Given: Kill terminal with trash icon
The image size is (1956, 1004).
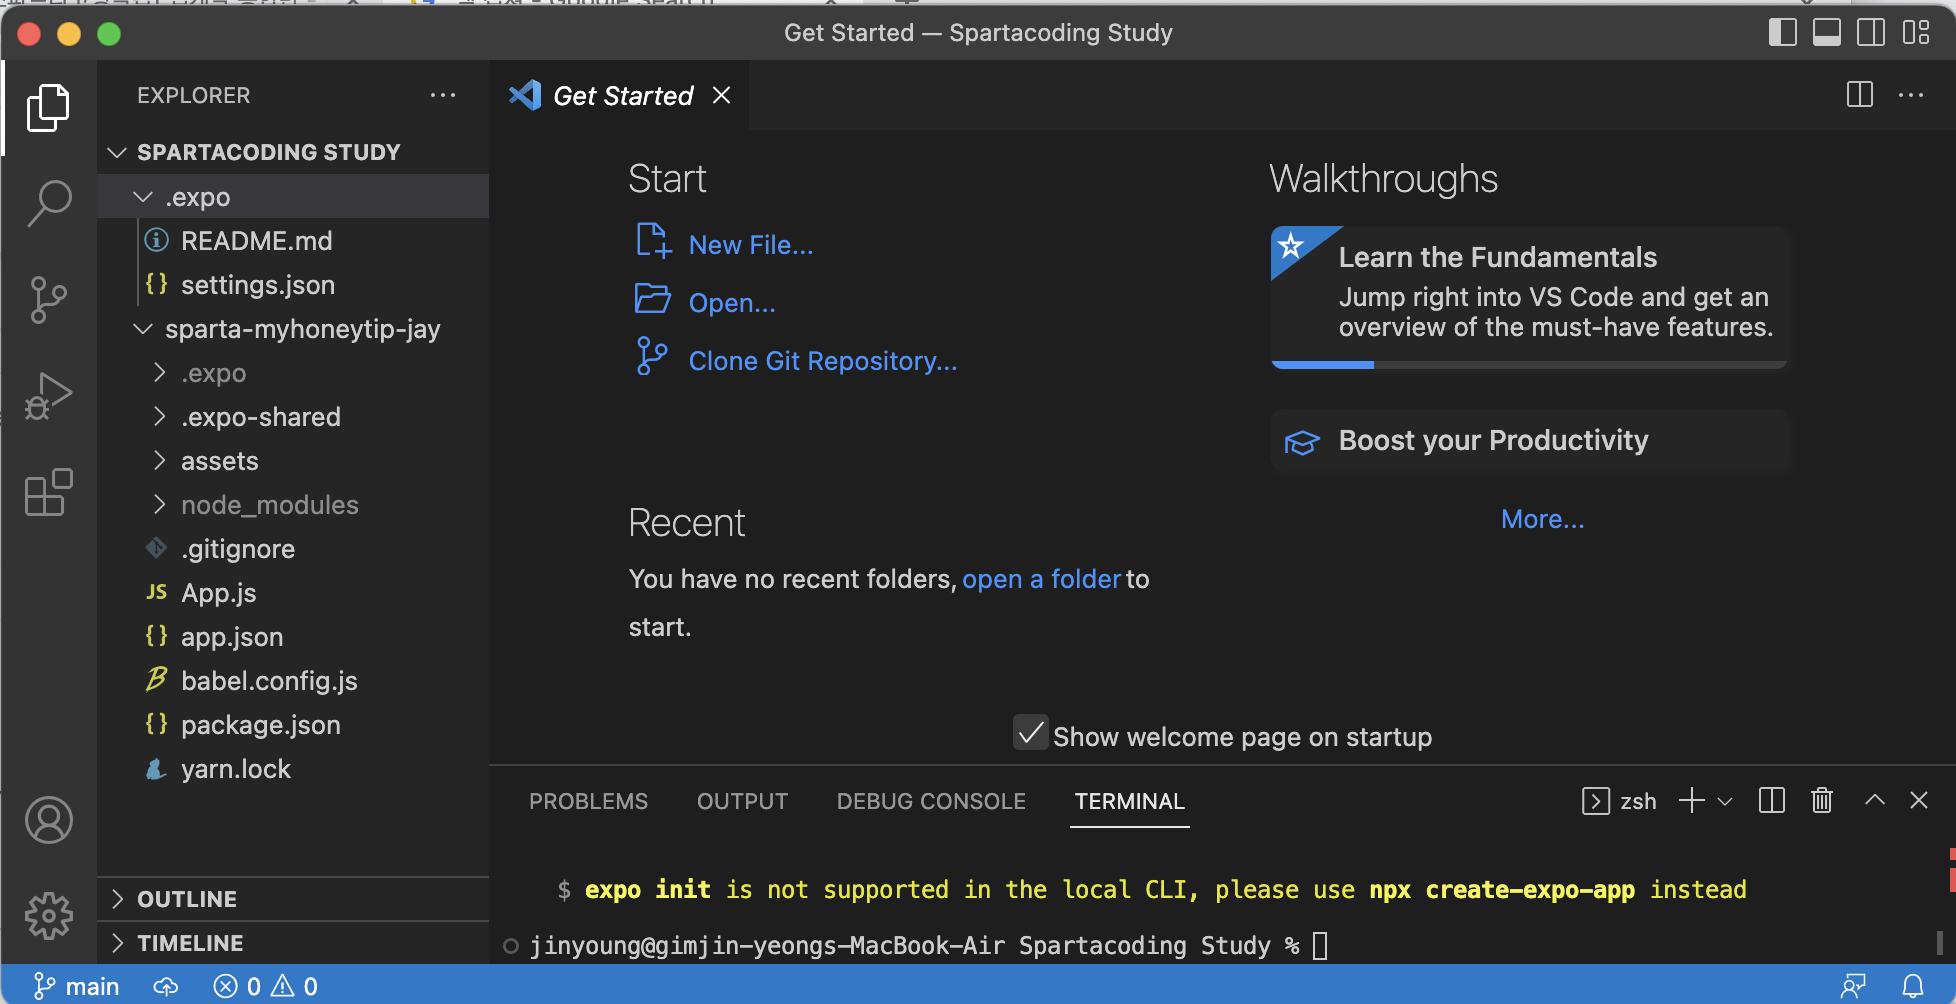Looking at the screenshot, I should point(1822,800).
